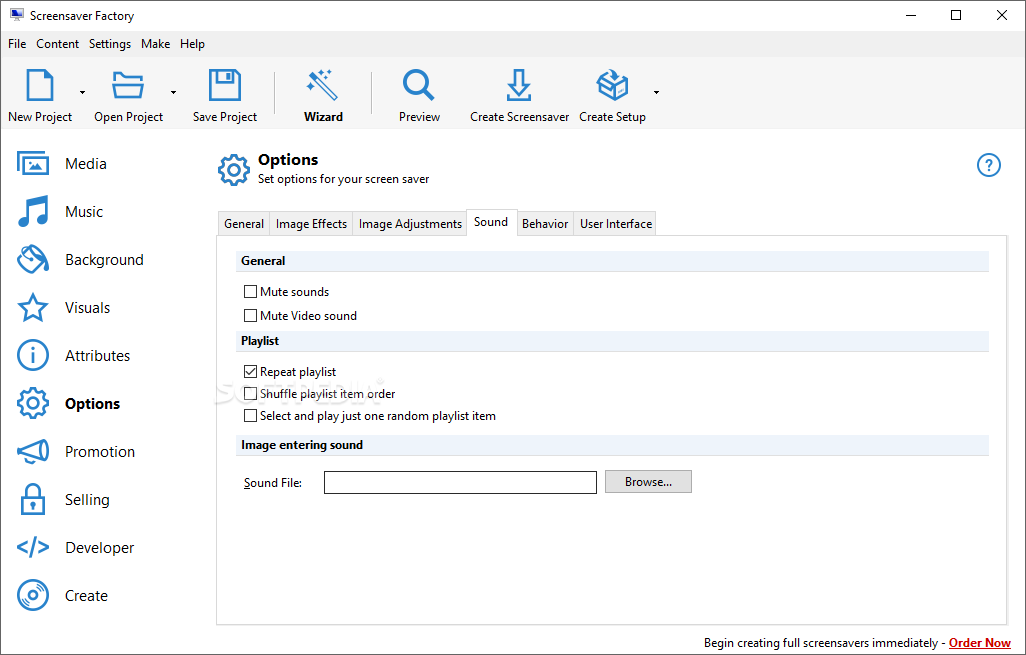
Task: Switch to the Image Adjustments tab
Action: click(x=410, y=224)
